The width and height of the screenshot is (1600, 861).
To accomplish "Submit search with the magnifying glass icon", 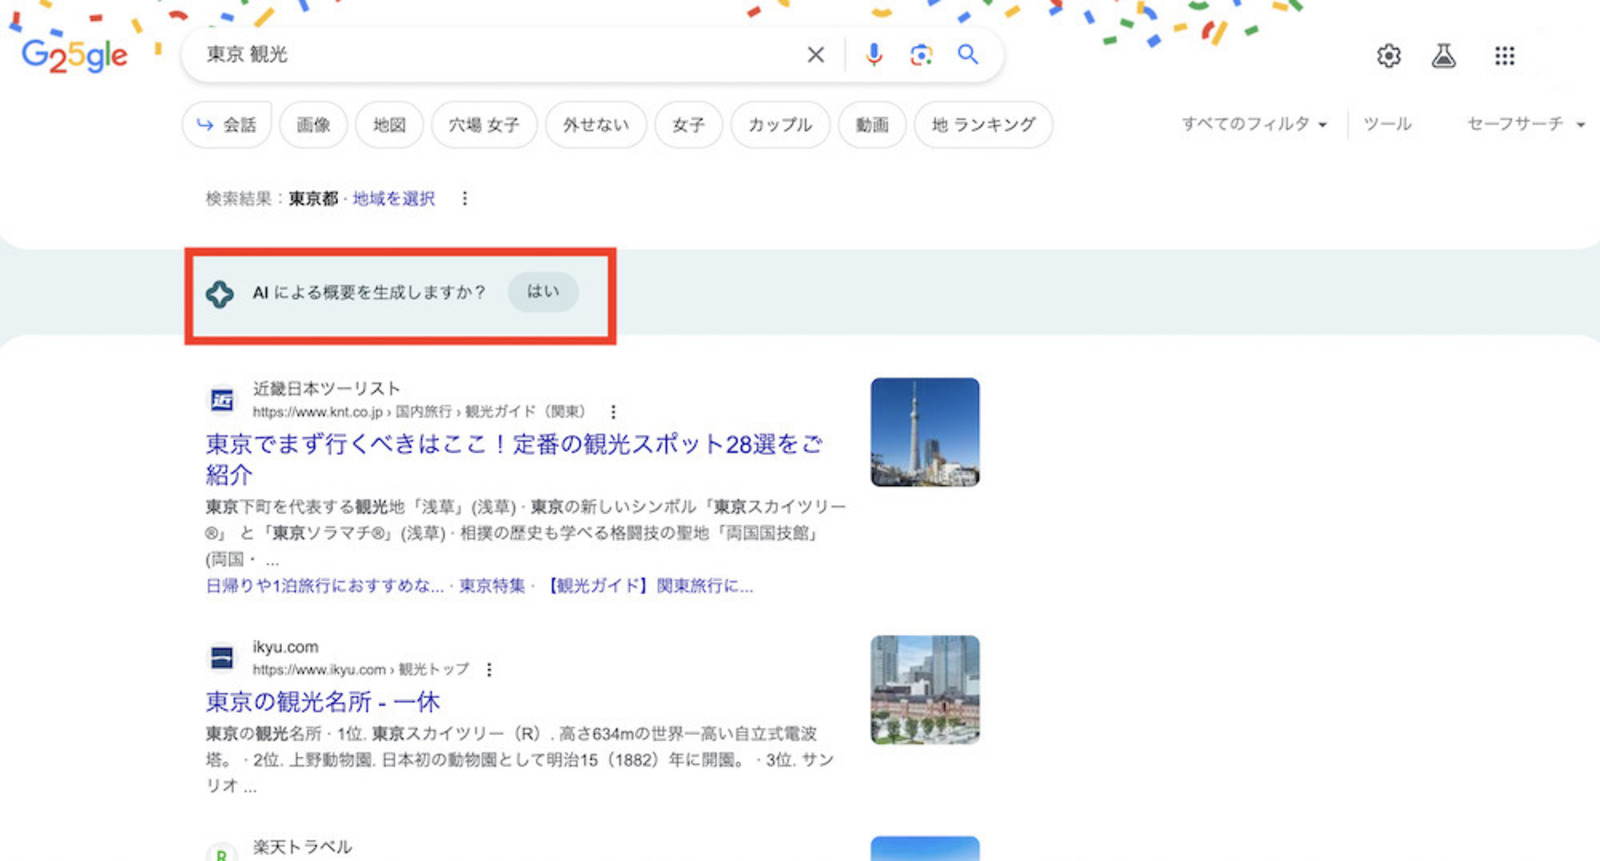I will [x=968, y=55].
